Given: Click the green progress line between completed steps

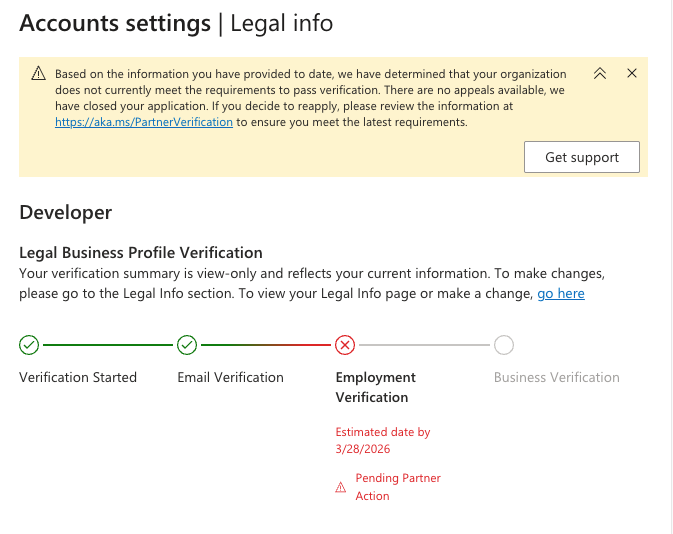Looking at the screenshot, I should coord(108,345).
